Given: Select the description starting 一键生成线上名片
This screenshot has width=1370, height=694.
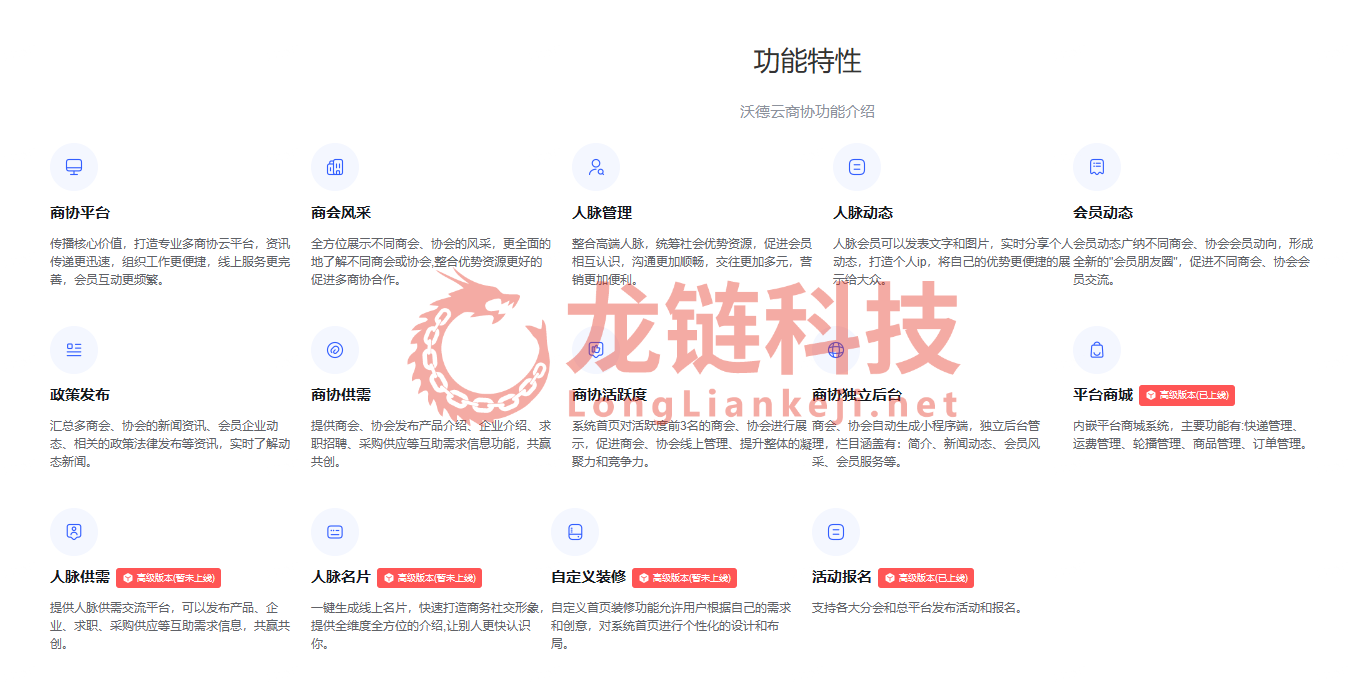Looking at the screenshot, I should (429, 626).
